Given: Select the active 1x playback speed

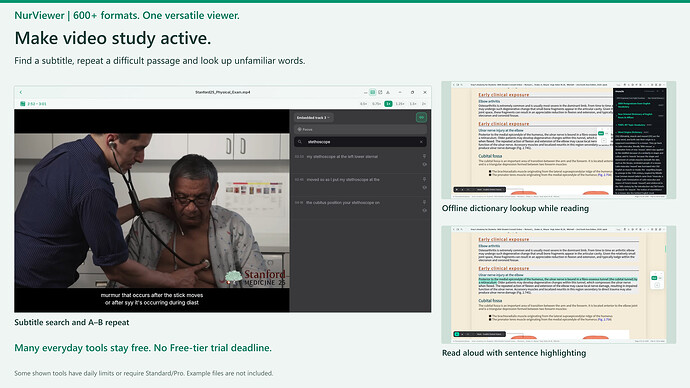Looking at the screenshot, I should [388, 104].
